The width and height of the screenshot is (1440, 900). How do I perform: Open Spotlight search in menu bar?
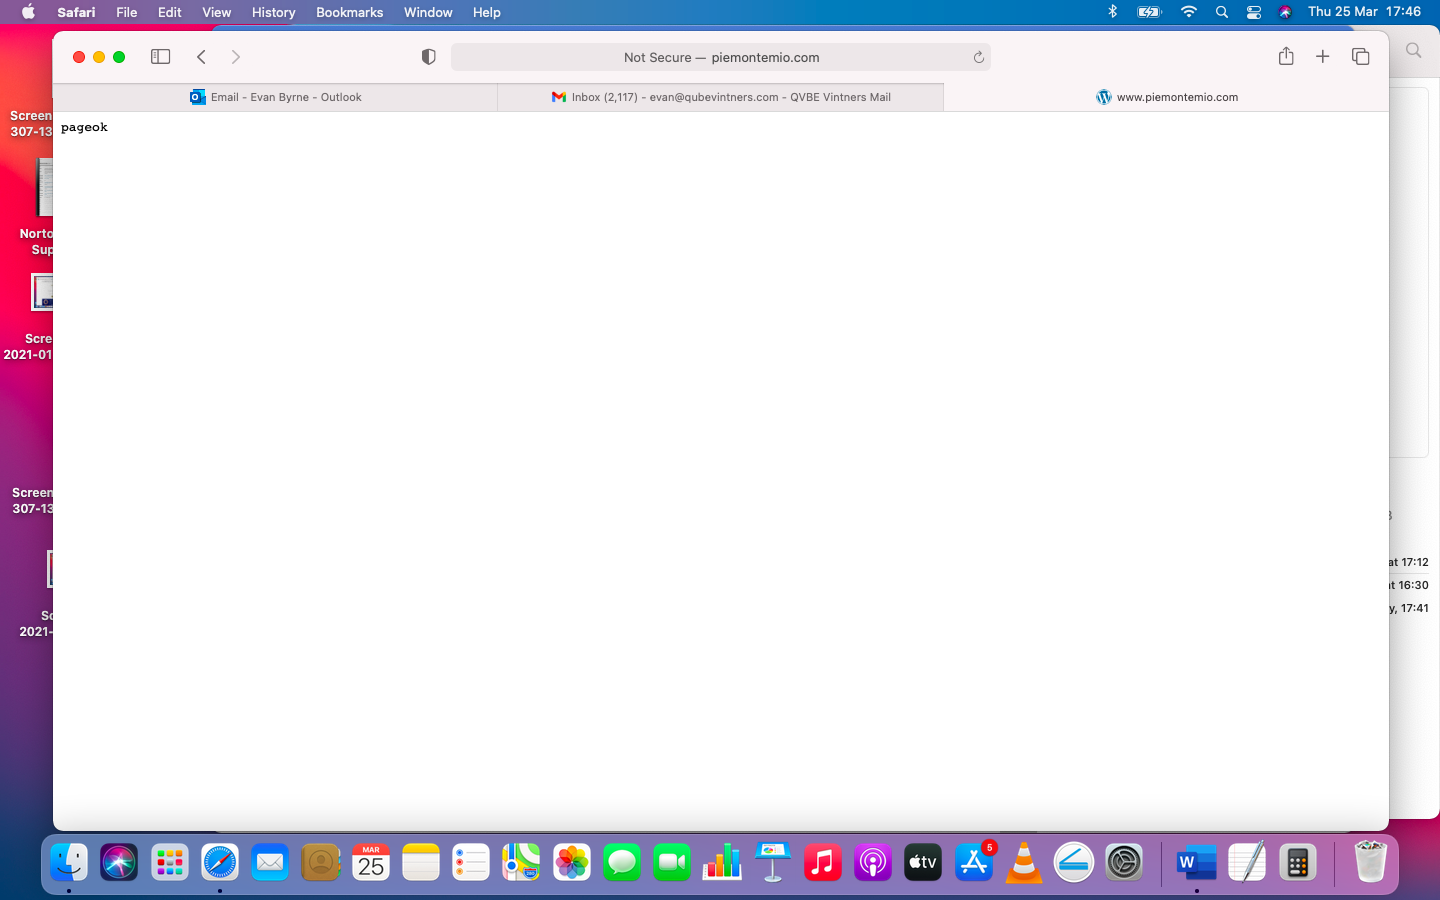[1221, 12]
